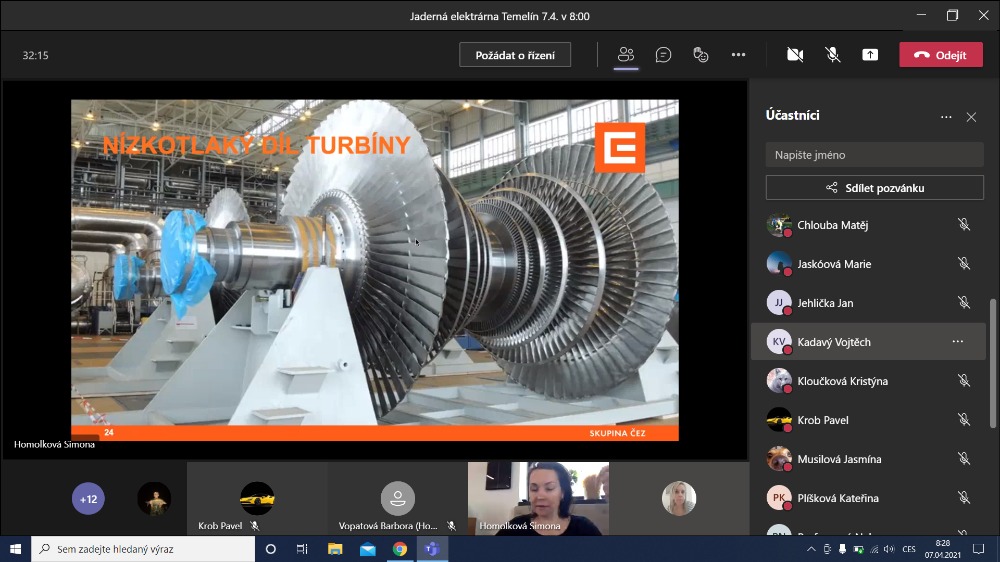Image resolution: width=1000 pixels, height=562 pixels.
Task: Open more actions menu in meeting toolbar
Action: click(x=738, y=55)
